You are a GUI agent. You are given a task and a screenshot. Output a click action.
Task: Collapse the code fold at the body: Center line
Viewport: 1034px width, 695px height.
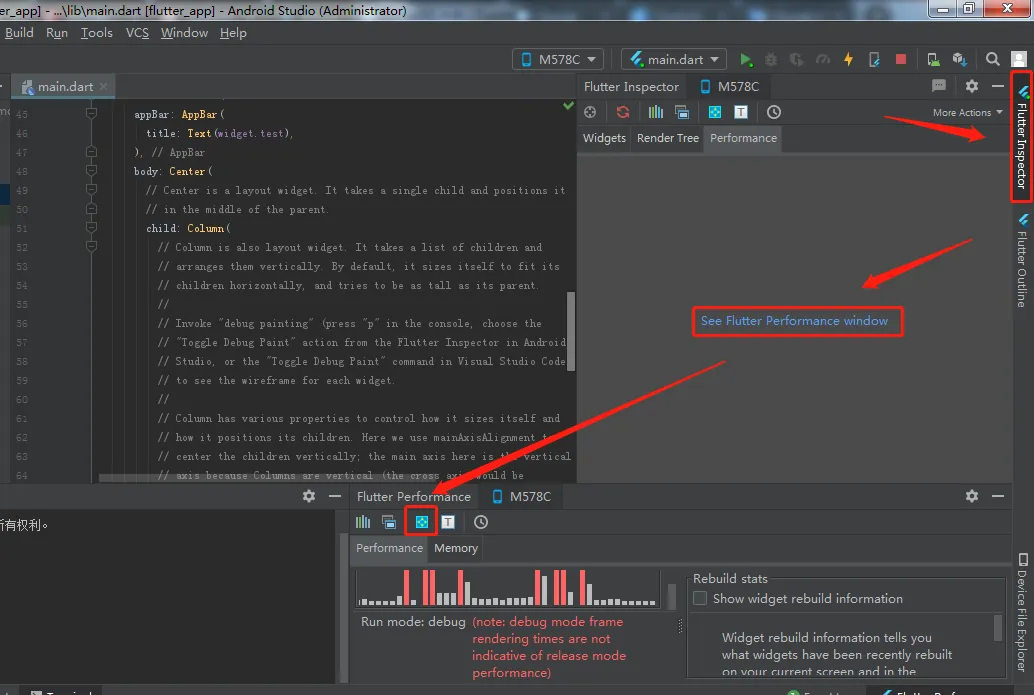[92, 171]
